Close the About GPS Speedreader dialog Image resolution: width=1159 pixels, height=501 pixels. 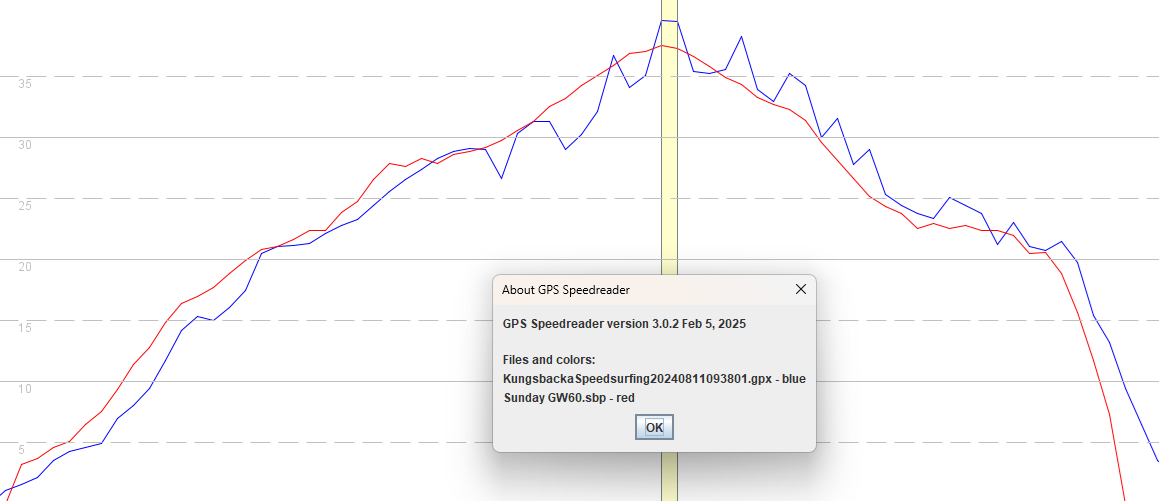[x=800, y=290]
